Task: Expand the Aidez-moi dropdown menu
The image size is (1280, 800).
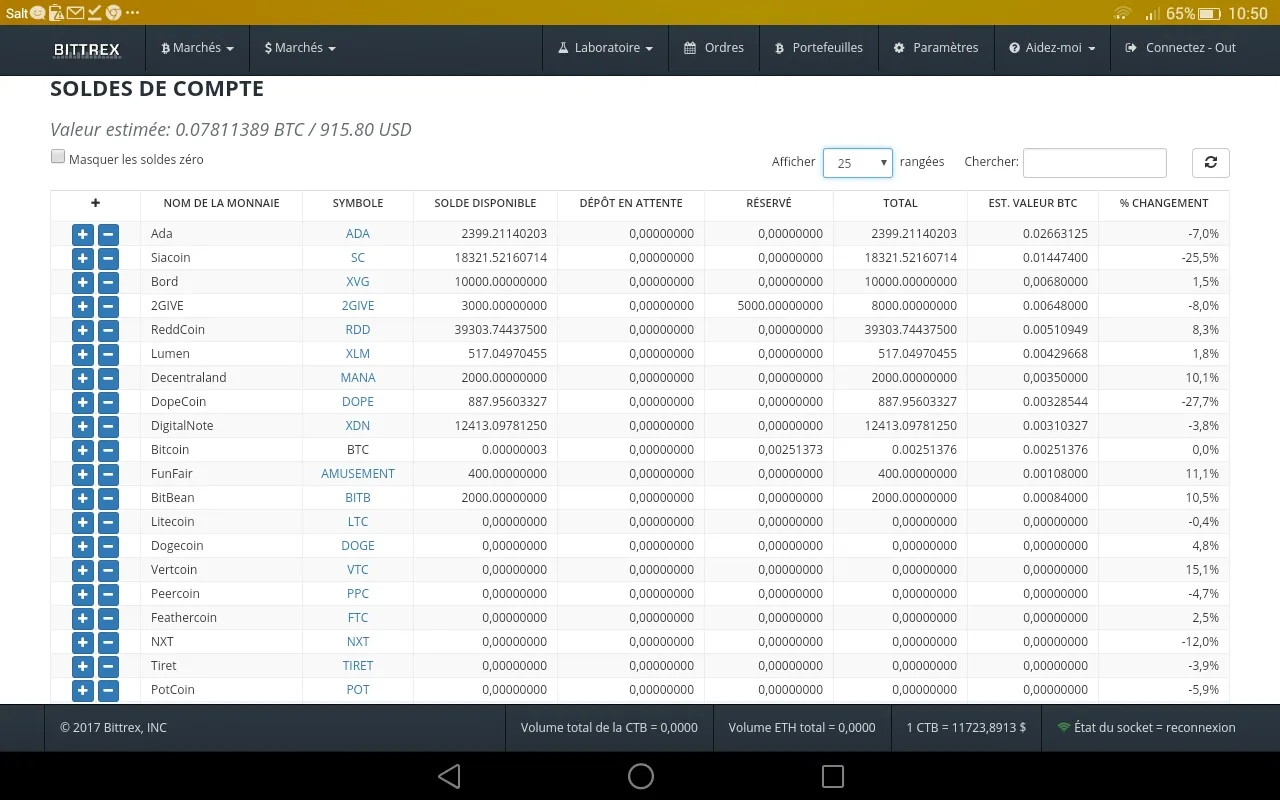Action: pyautogui.click(x=1052, y=48)
